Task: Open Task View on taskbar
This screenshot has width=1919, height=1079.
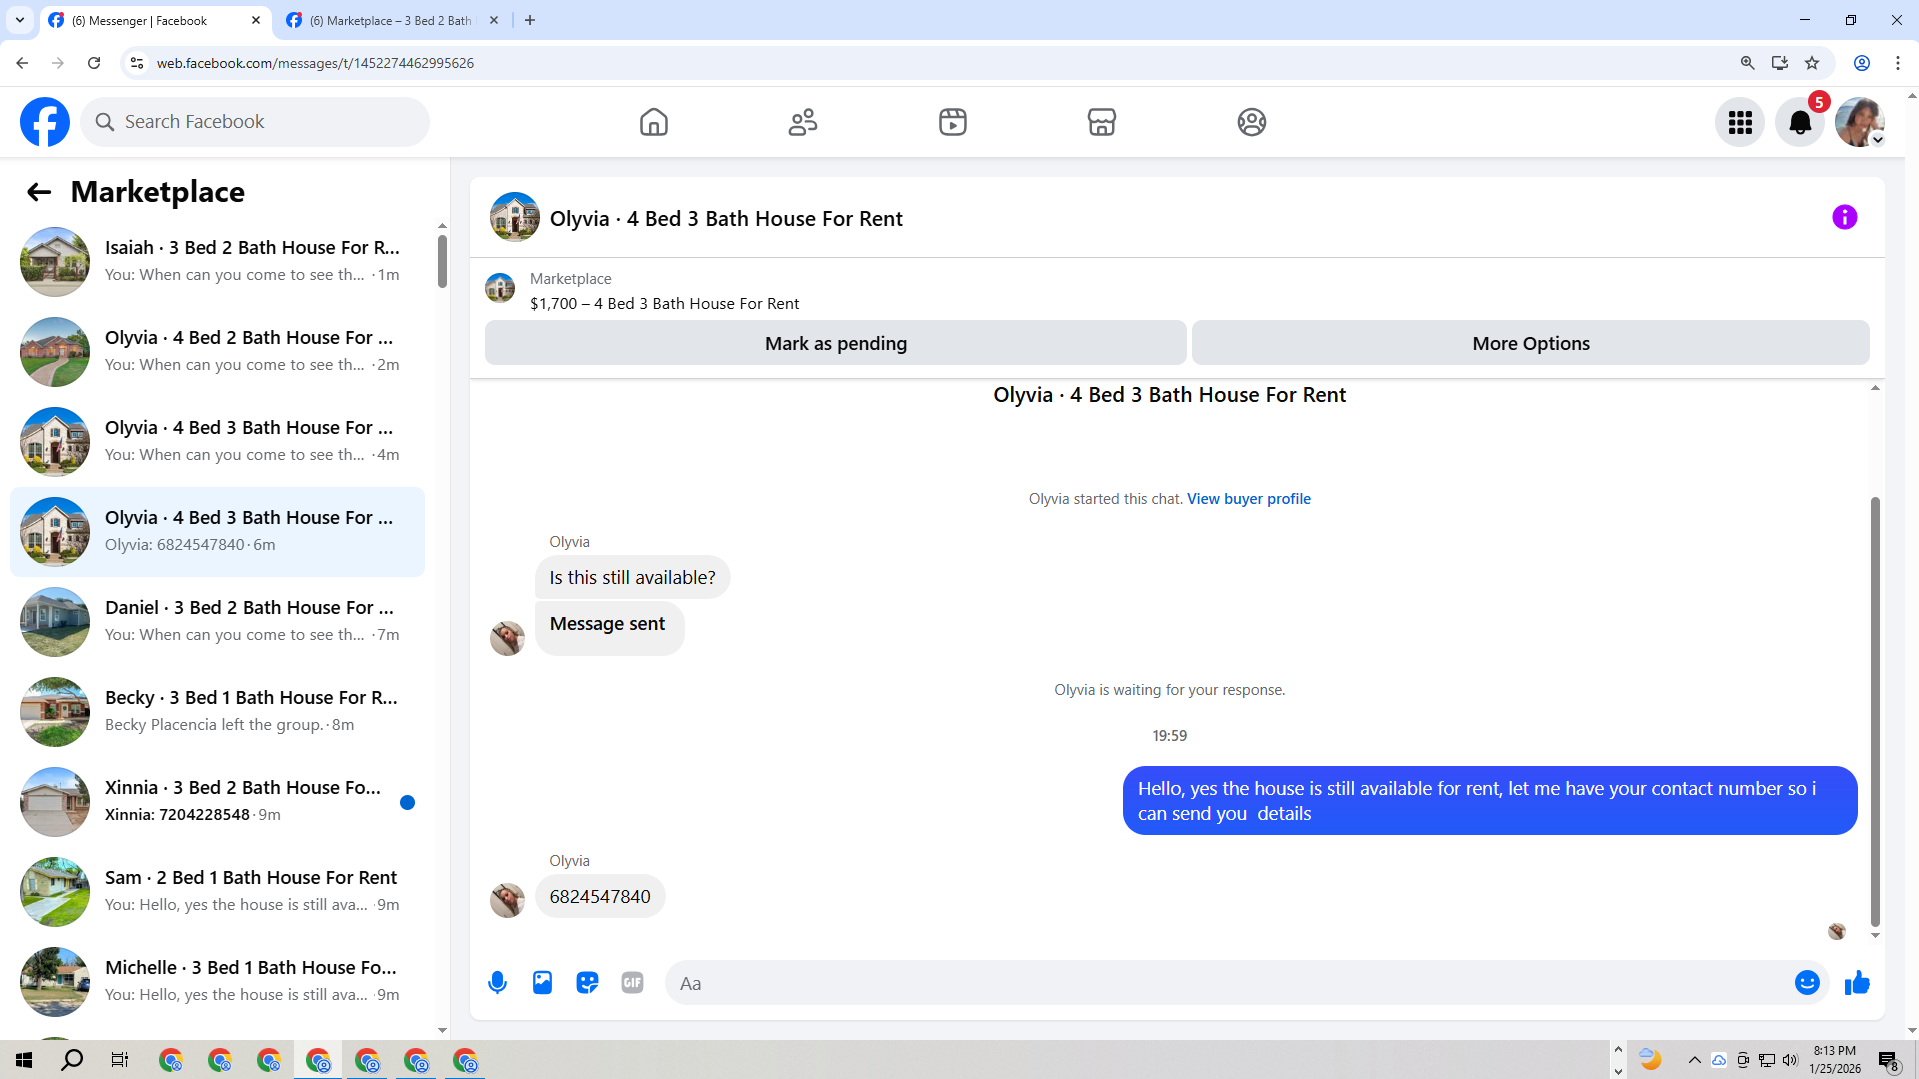Action: click(119, 1060)
